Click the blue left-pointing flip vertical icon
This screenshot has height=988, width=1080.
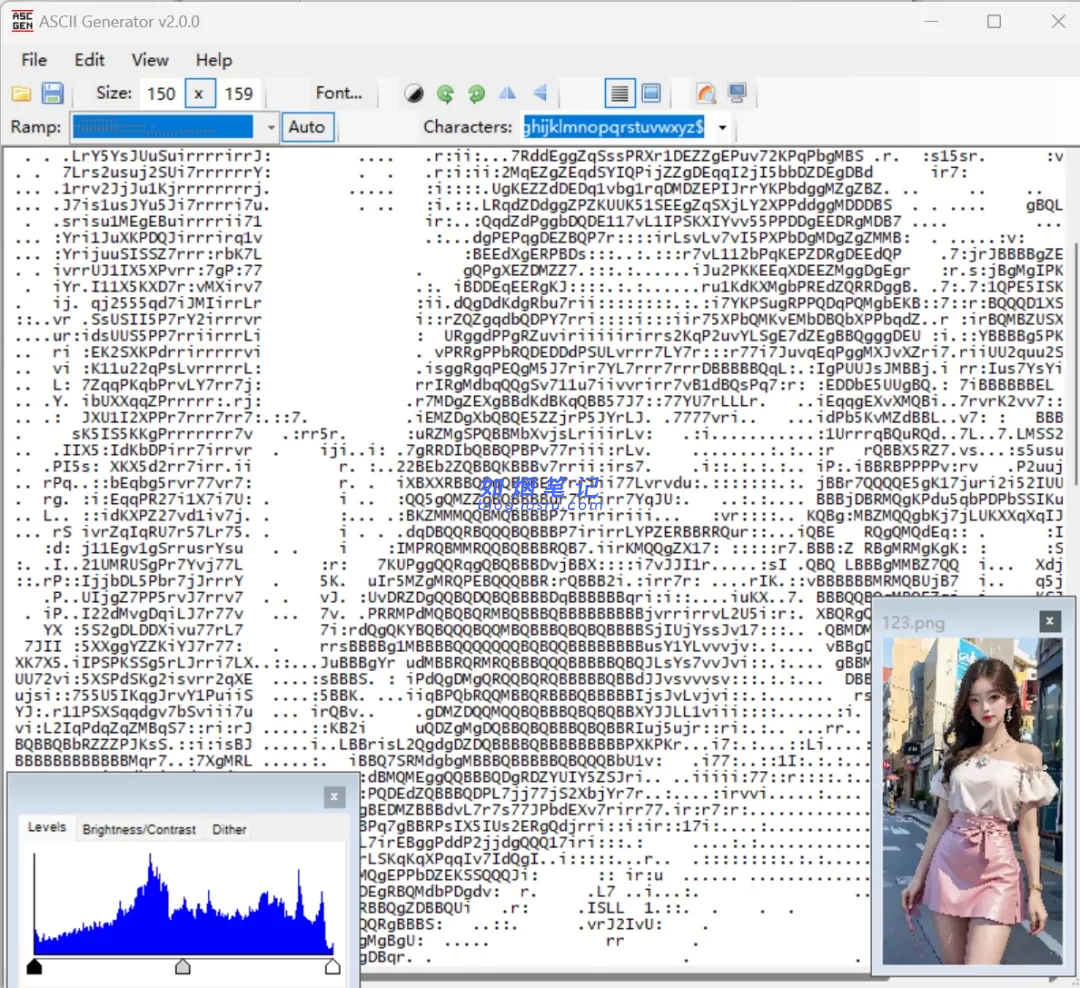coord(540,93)
